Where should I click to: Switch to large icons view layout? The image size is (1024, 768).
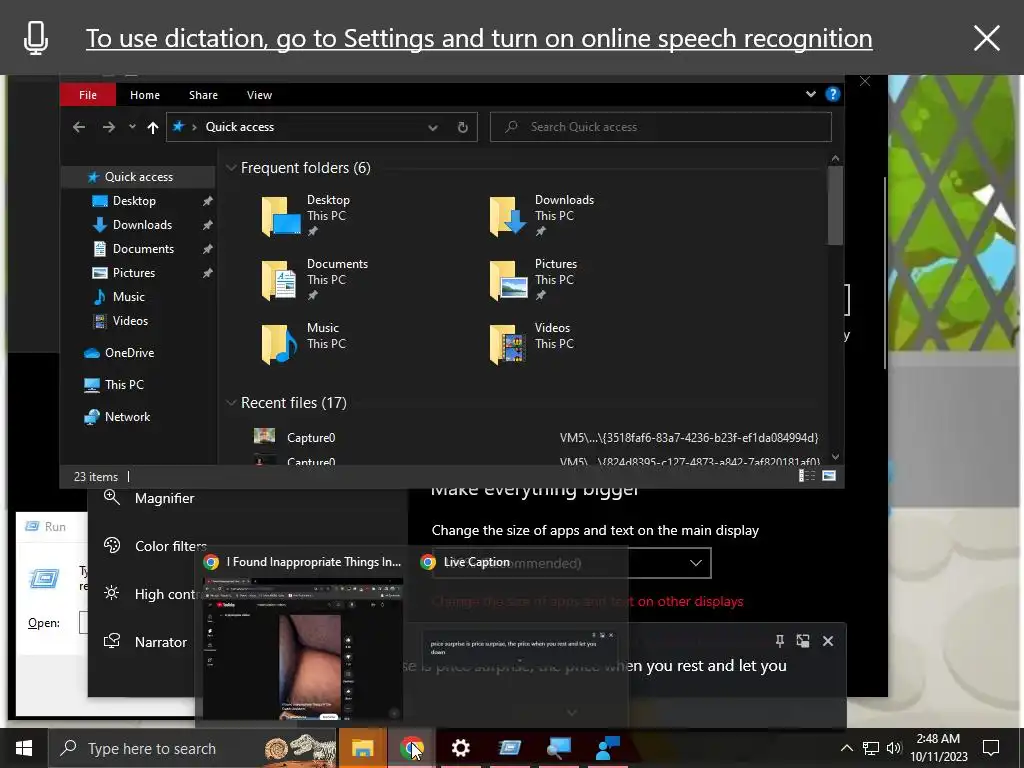829,476
